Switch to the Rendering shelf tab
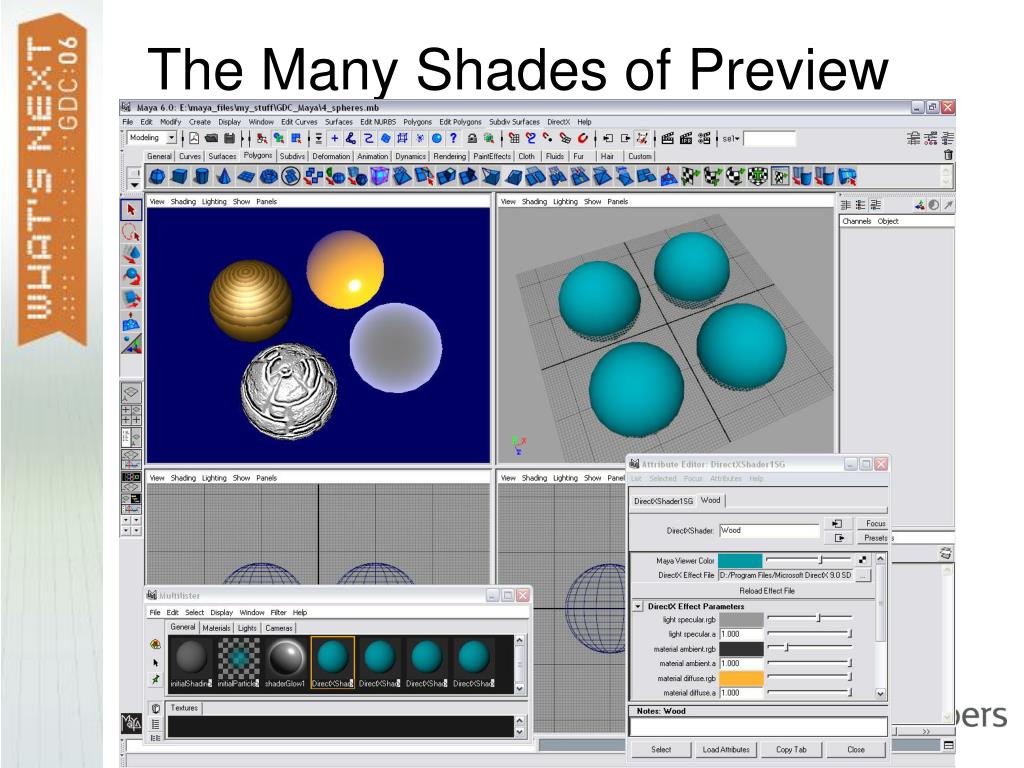 [449, 156]
